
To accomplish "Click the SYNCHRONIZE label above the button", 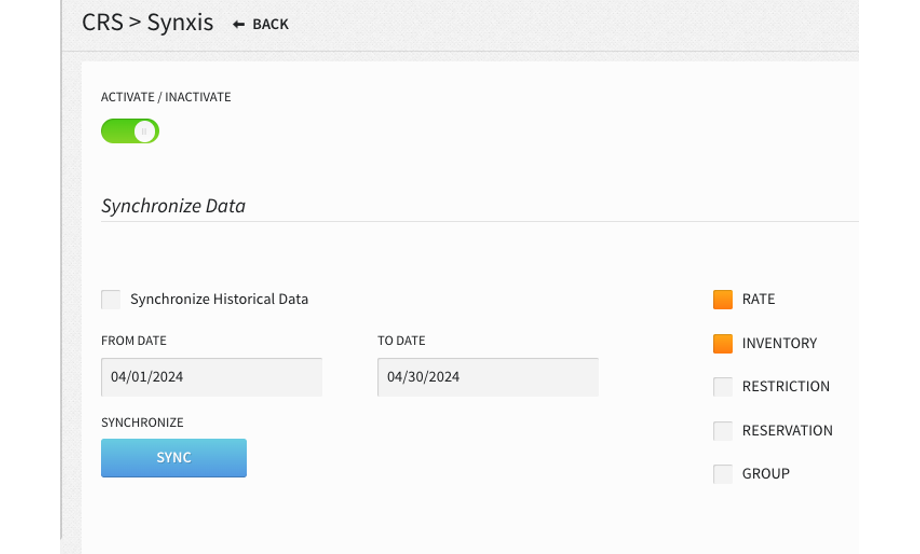I will pos(142,423).
